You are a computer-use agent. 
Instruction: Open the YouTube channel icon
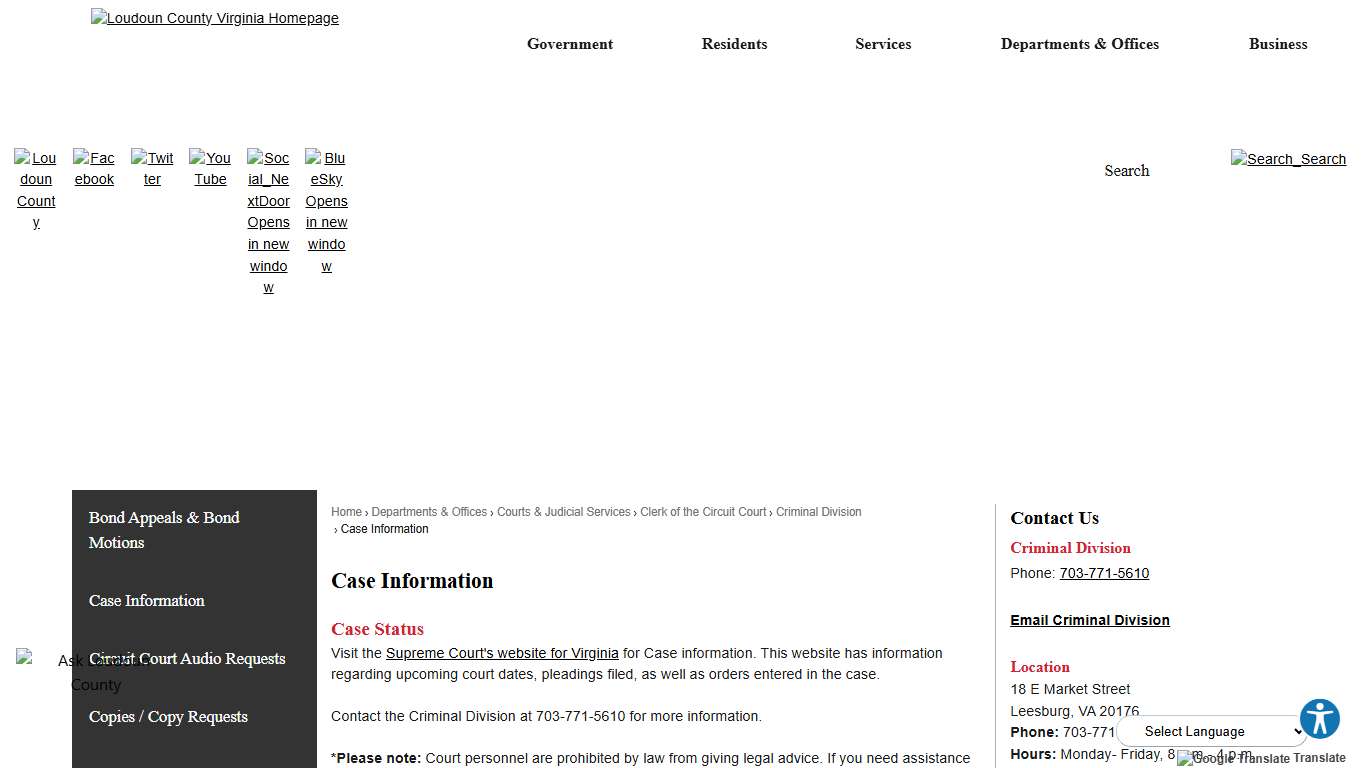[x=210, y=168]
